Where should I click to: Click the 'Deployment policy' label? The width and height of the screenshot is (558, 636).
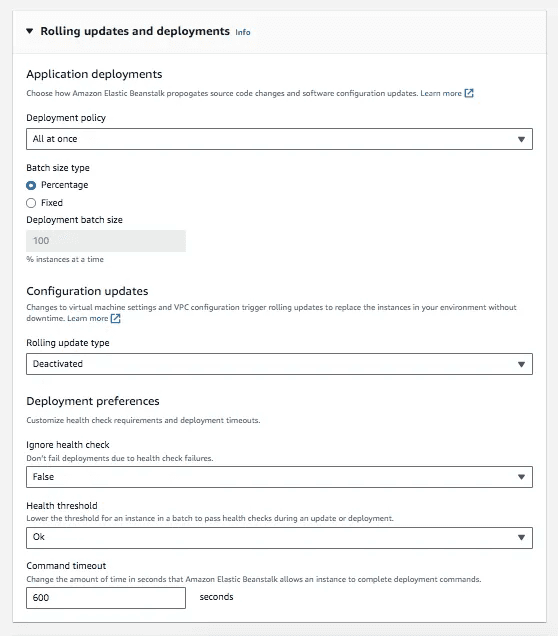66,118
